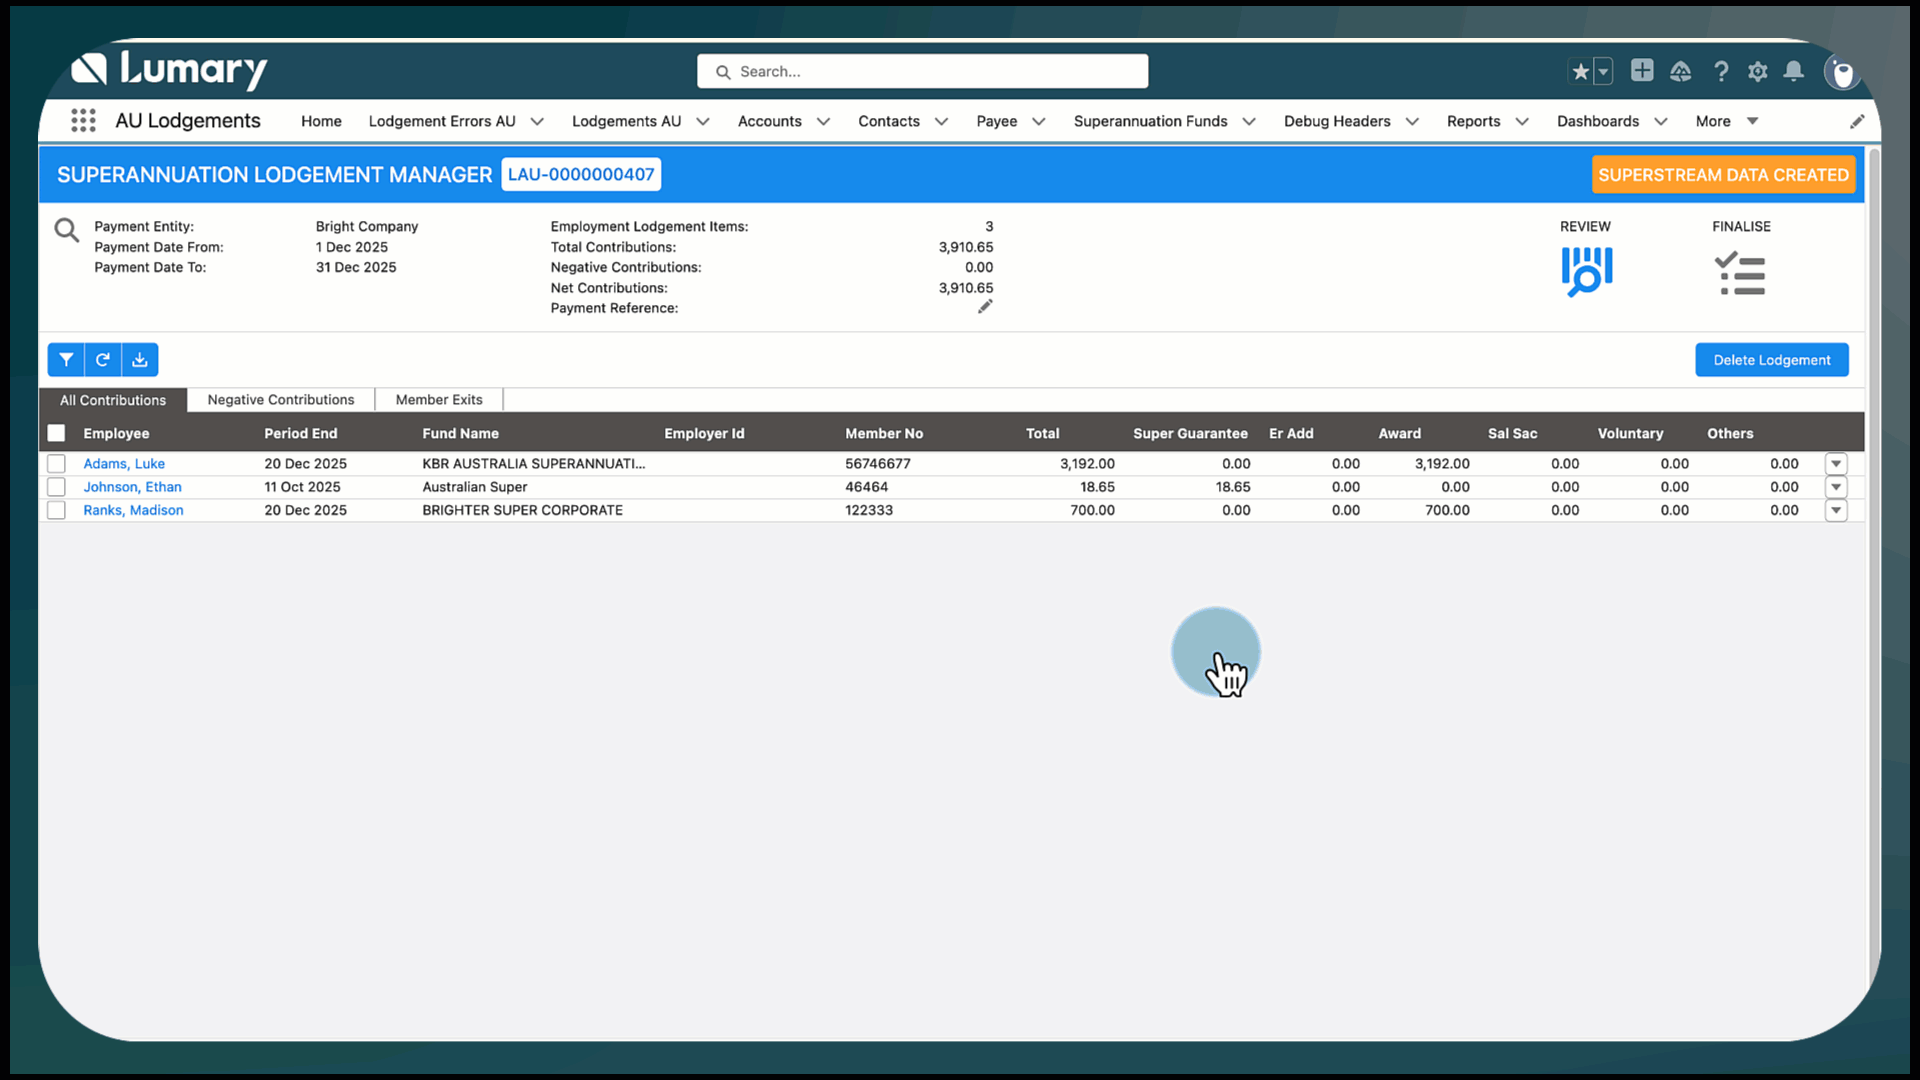Switch to the Negative Contributions tab
Screen dimensions: 1920x1080
point(280,400)
